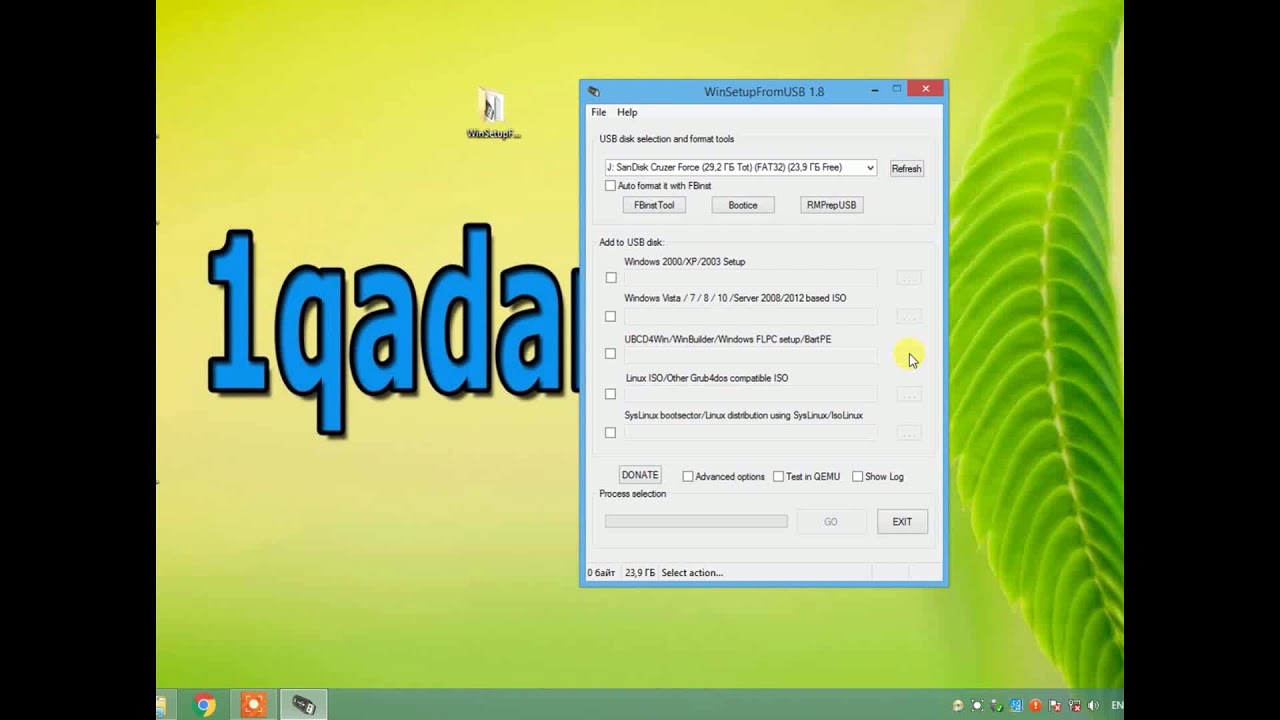This screenshot has width=1280, height=720.
Task: Click the GO button
Action: [831, 522]
